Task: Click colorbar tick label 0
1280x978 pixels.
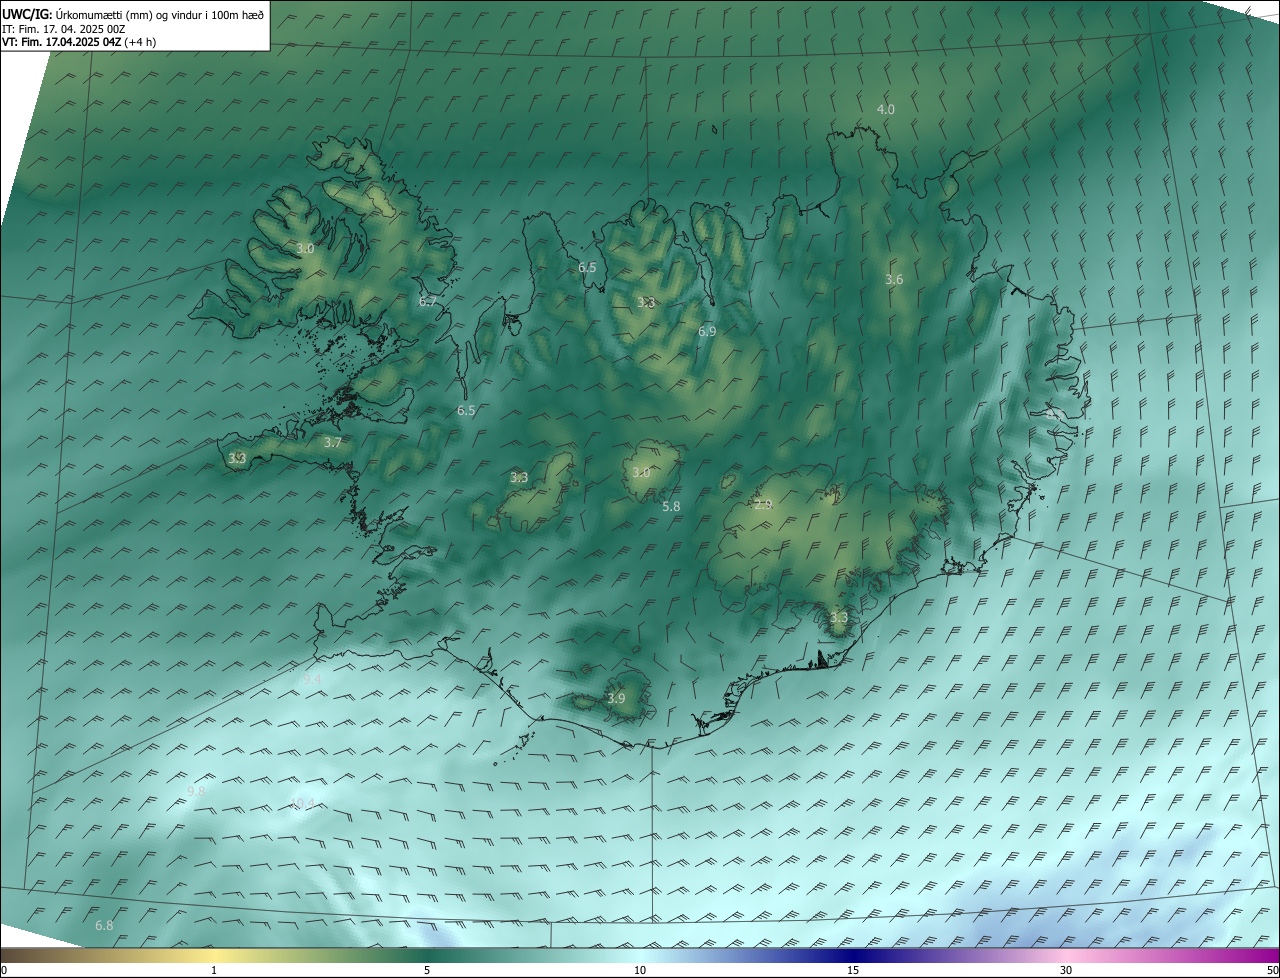Action: pyautogui.click(x=3, y=970)
